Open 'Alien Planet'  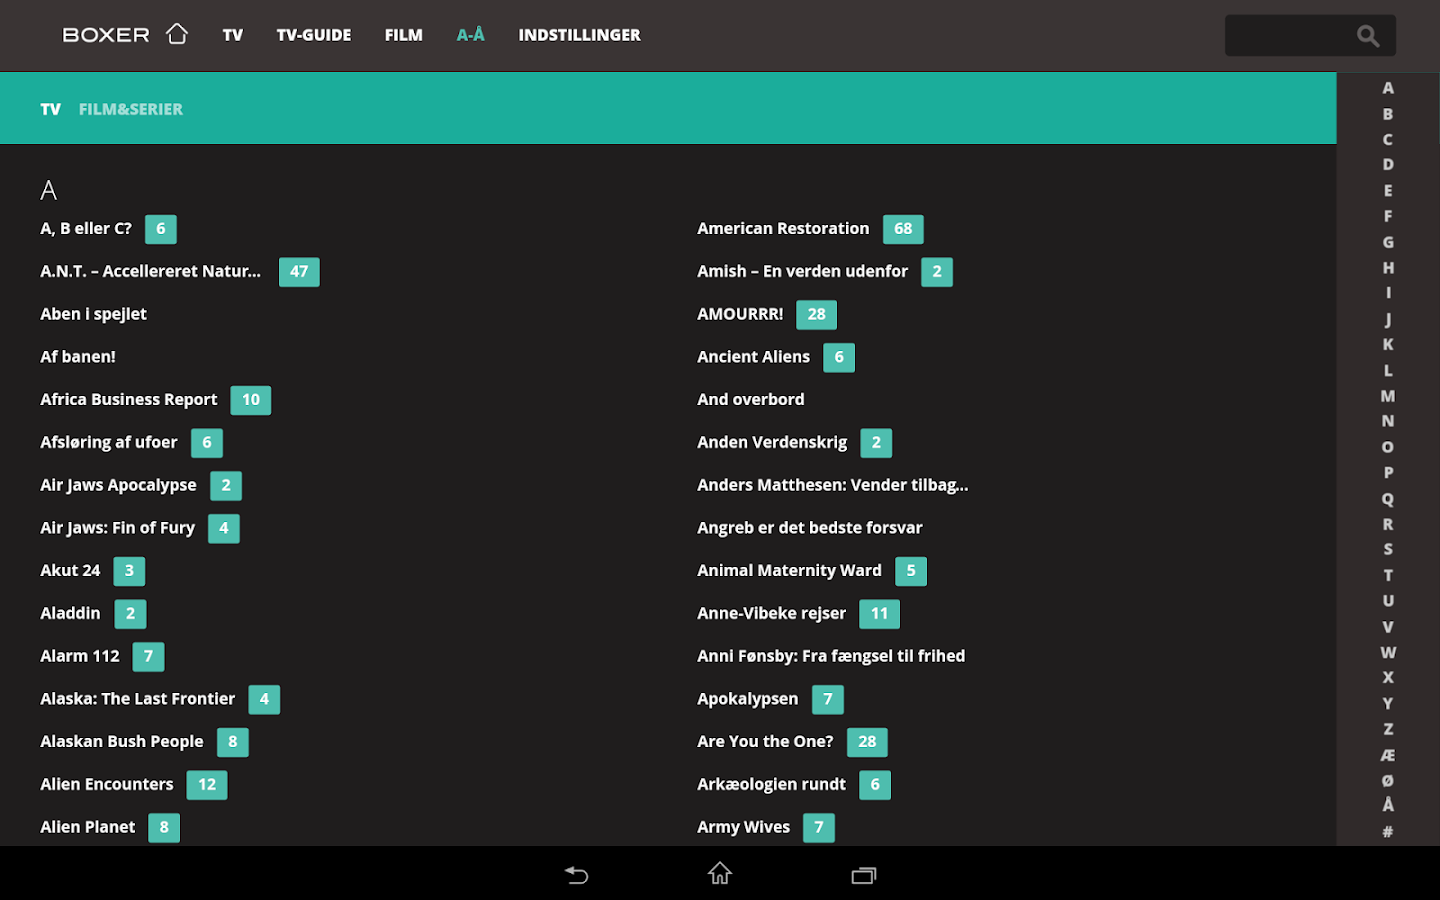point(88,828)
